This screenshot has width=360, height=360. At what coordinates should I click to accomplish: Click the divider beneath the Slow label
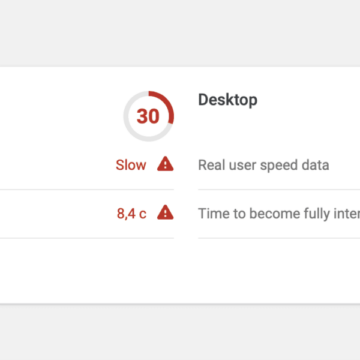[x=87, y=189]
